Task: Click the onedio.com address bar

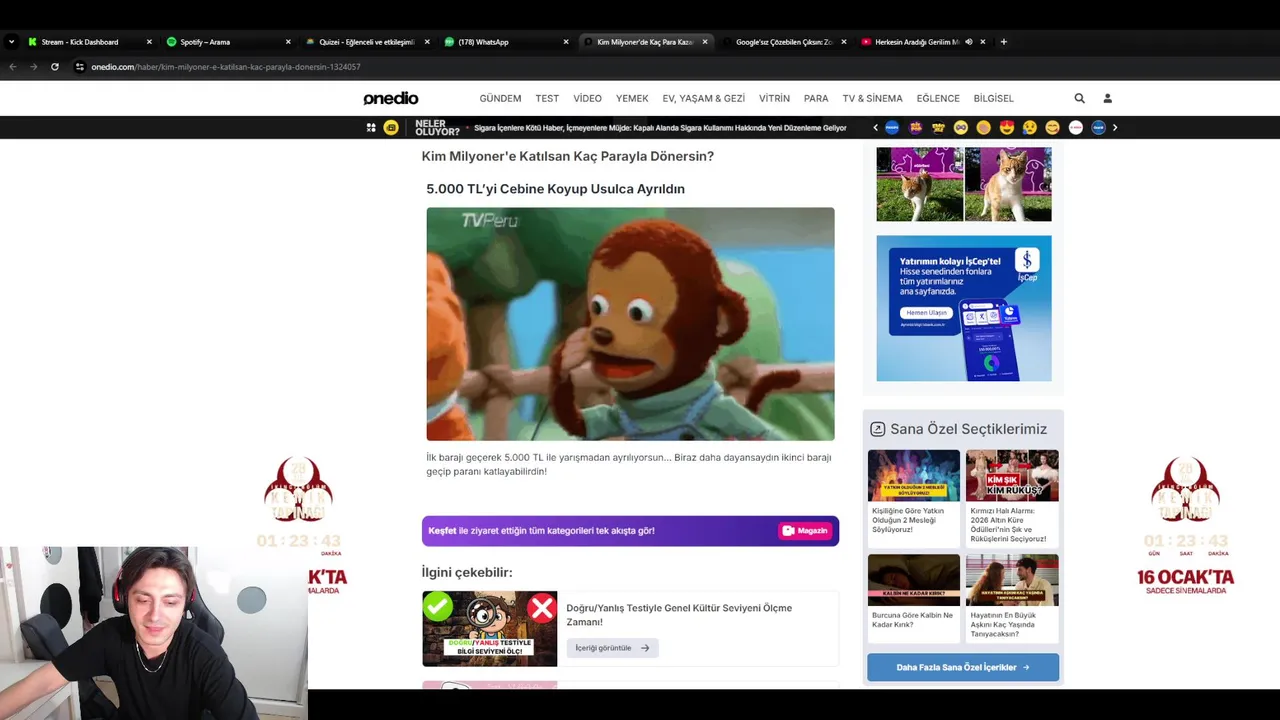Action: click(x=226, y=67)
